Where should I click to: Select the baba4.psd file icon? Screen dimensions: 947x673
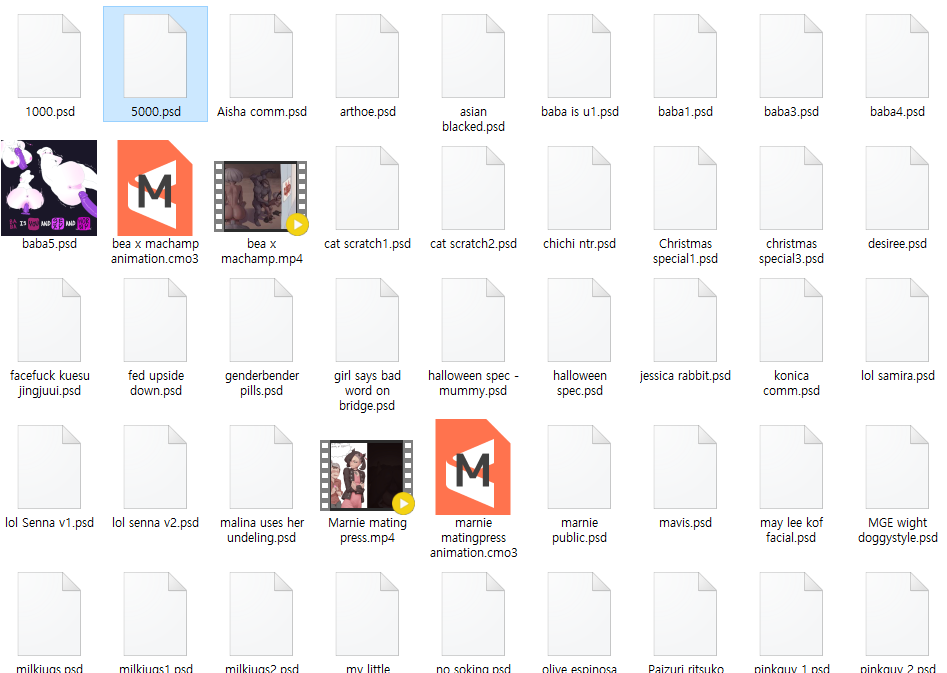(897, 56)
